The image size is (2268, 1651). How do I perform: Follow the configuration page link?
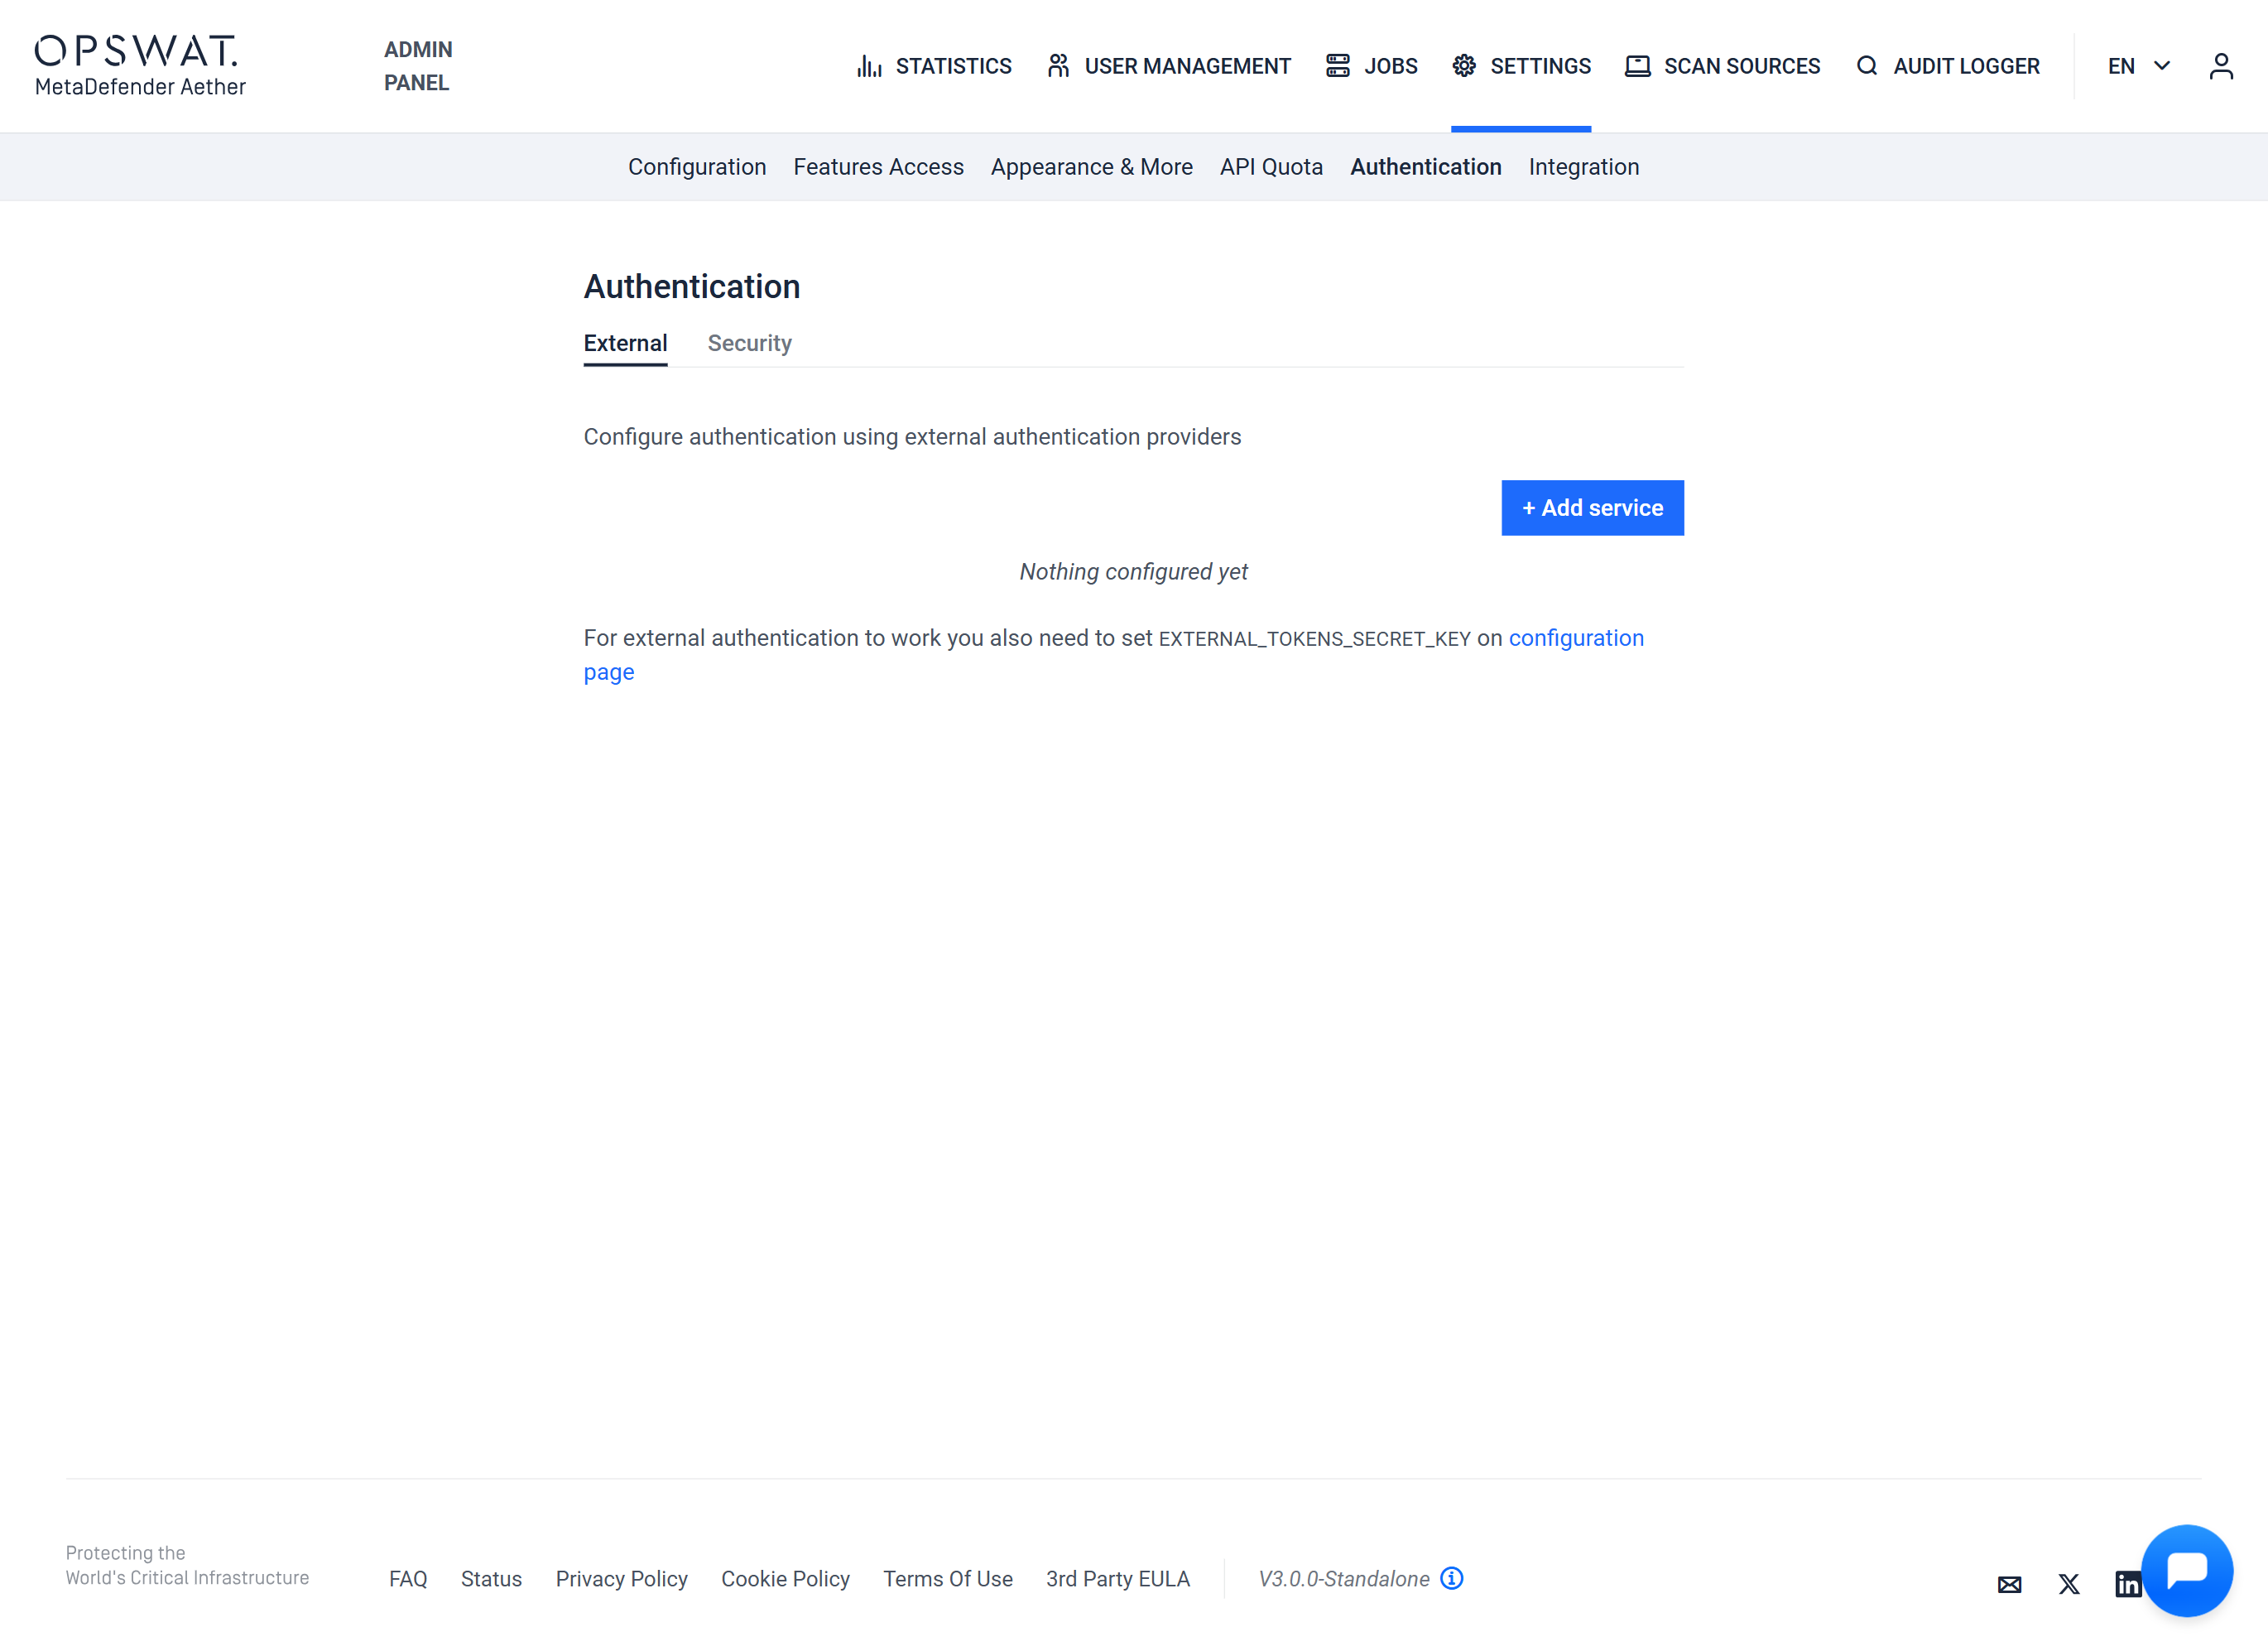pyautogui.click(x=1575, y=638)
